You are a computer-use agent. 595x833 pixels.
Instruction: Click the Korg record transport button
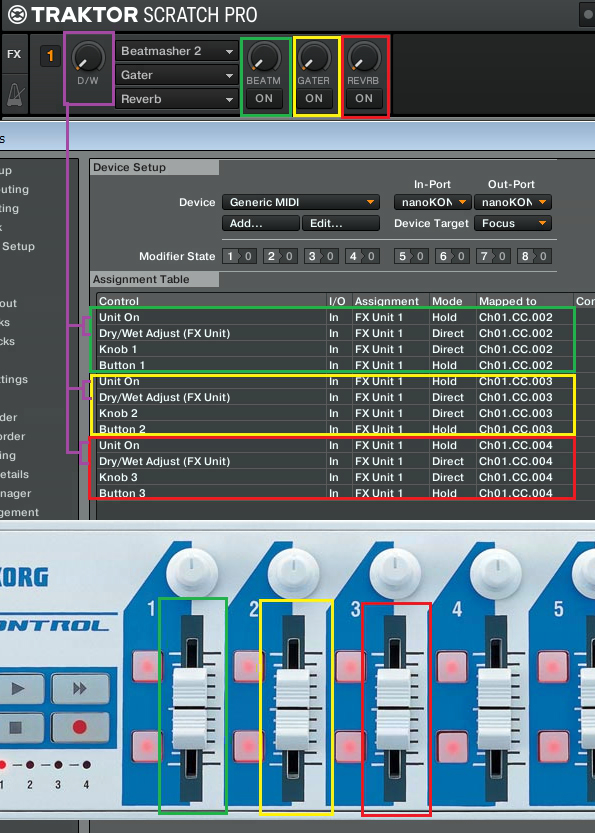point(80,727)
